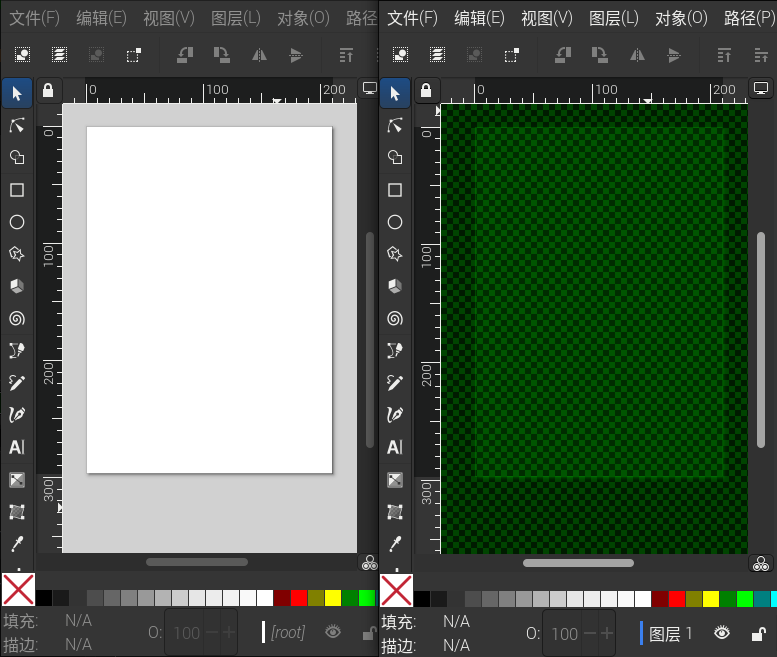Pick the Rectangle tool in left window
Image resolution: width=777 pixels, height=657 pixels.
17,190
